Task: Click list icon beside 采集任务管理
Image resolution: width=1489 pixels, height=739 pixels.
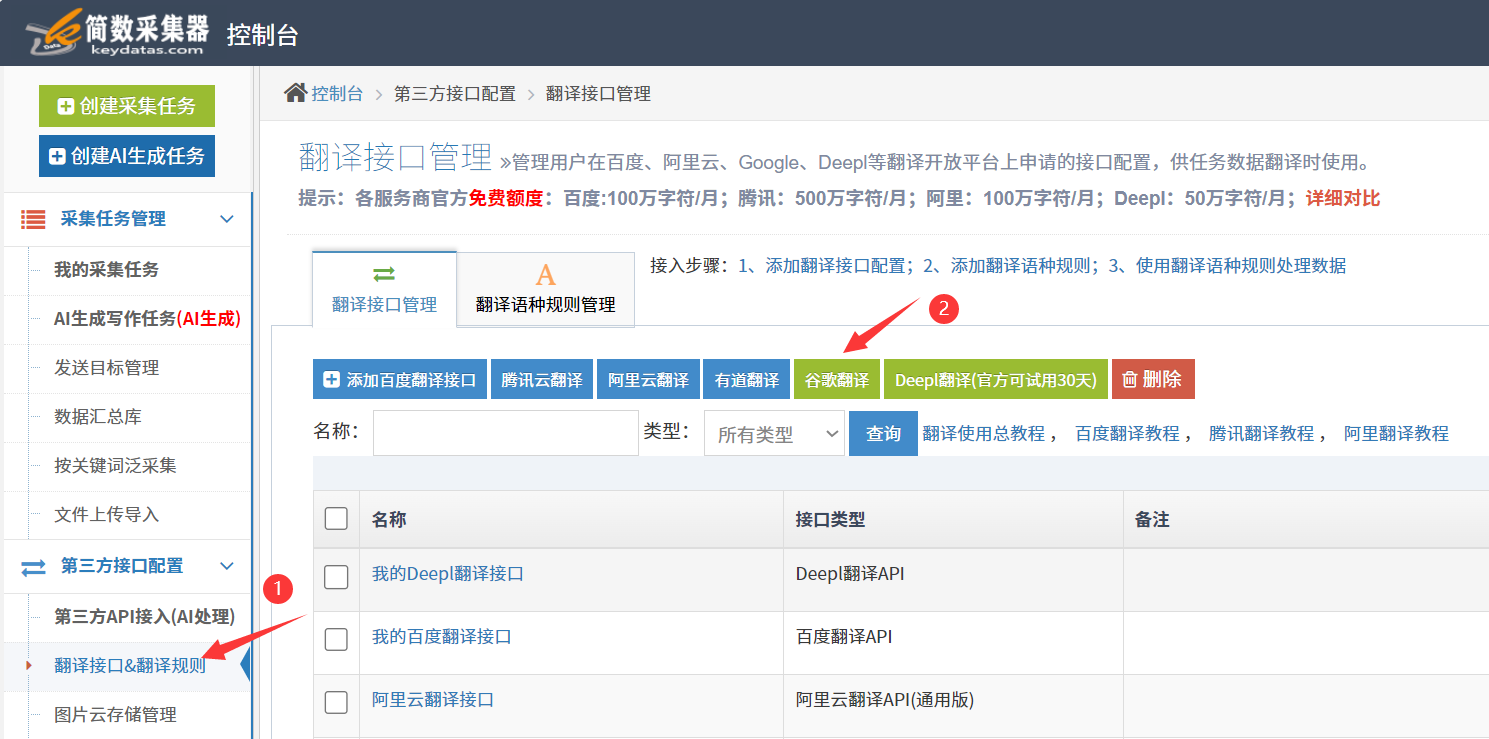Action: (x=33, y=219)
